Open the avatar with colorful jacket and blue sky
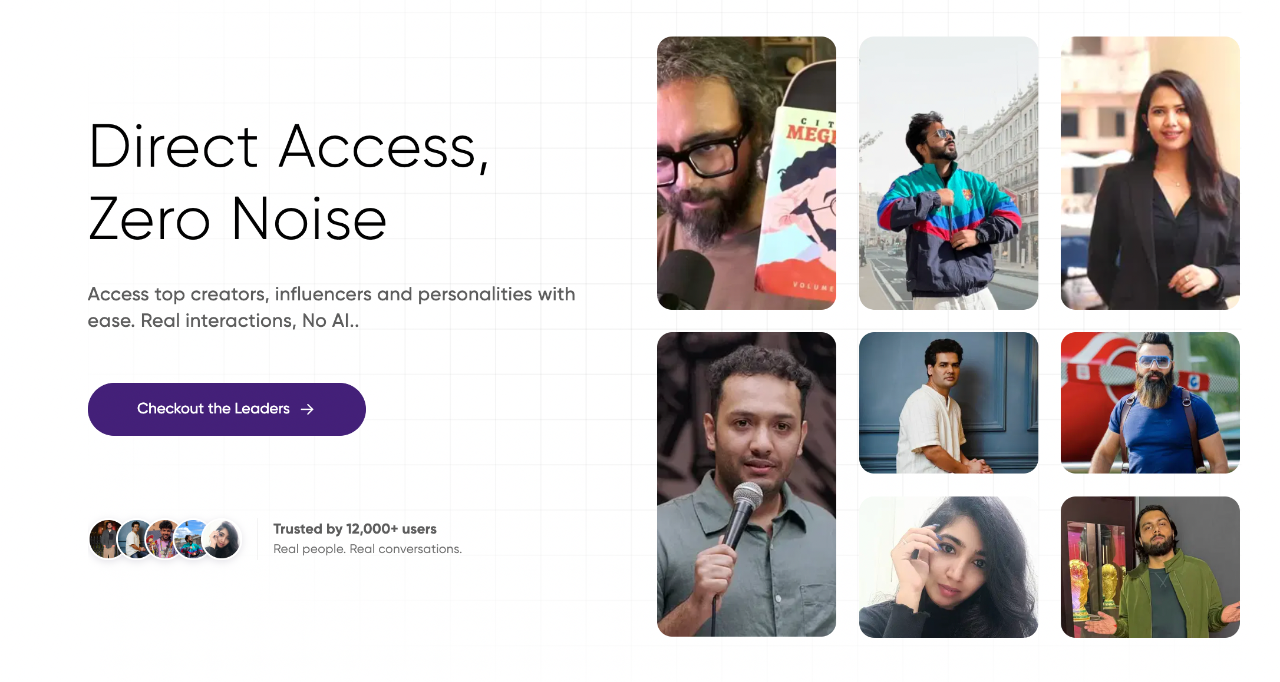 (x=192, y=539)
